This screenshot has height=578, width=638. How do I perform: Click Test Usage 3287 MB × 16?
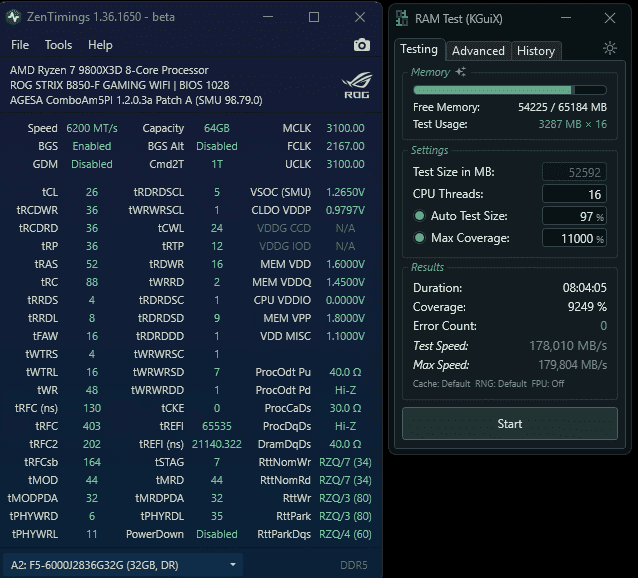pos(572,124)
